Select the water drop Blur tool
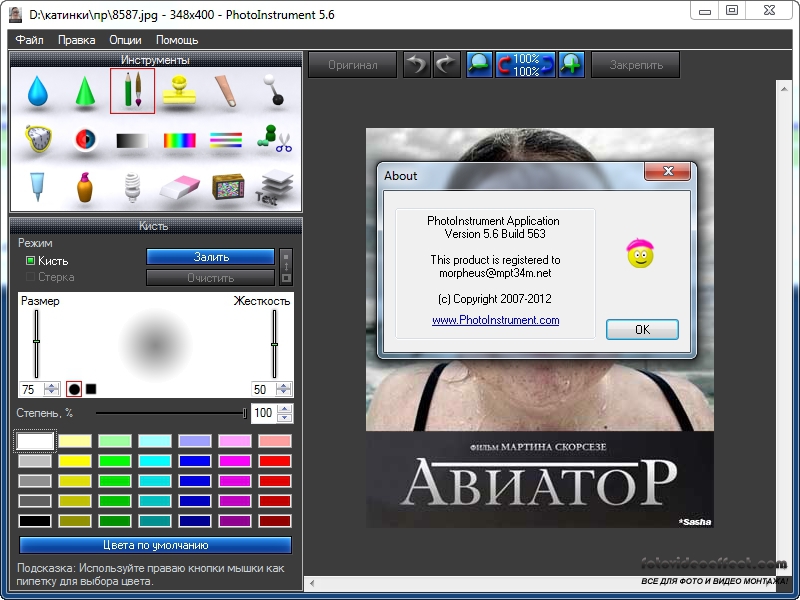 [x=37, y=91]
